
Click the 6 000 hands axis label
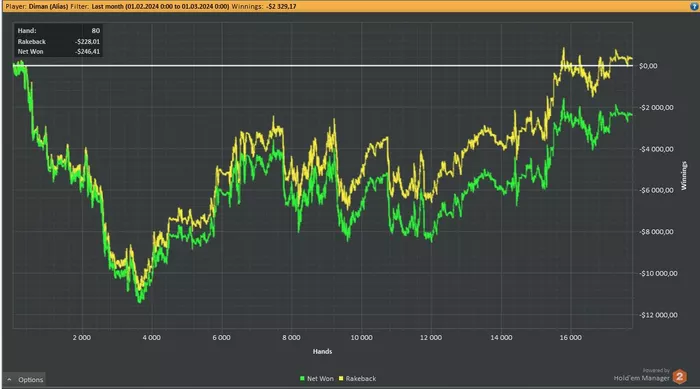[221, 338]
